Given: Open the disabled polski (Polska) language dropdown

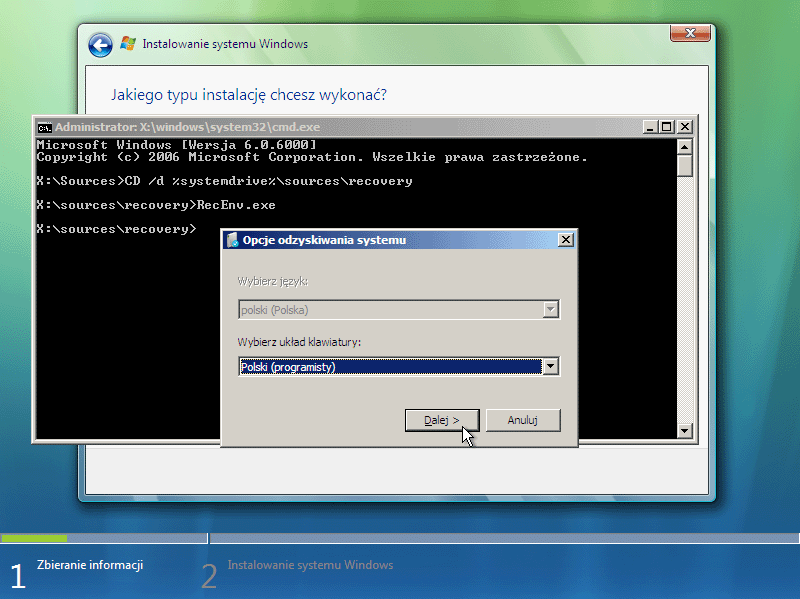Looking at the screenshot, I should point(398,310).
